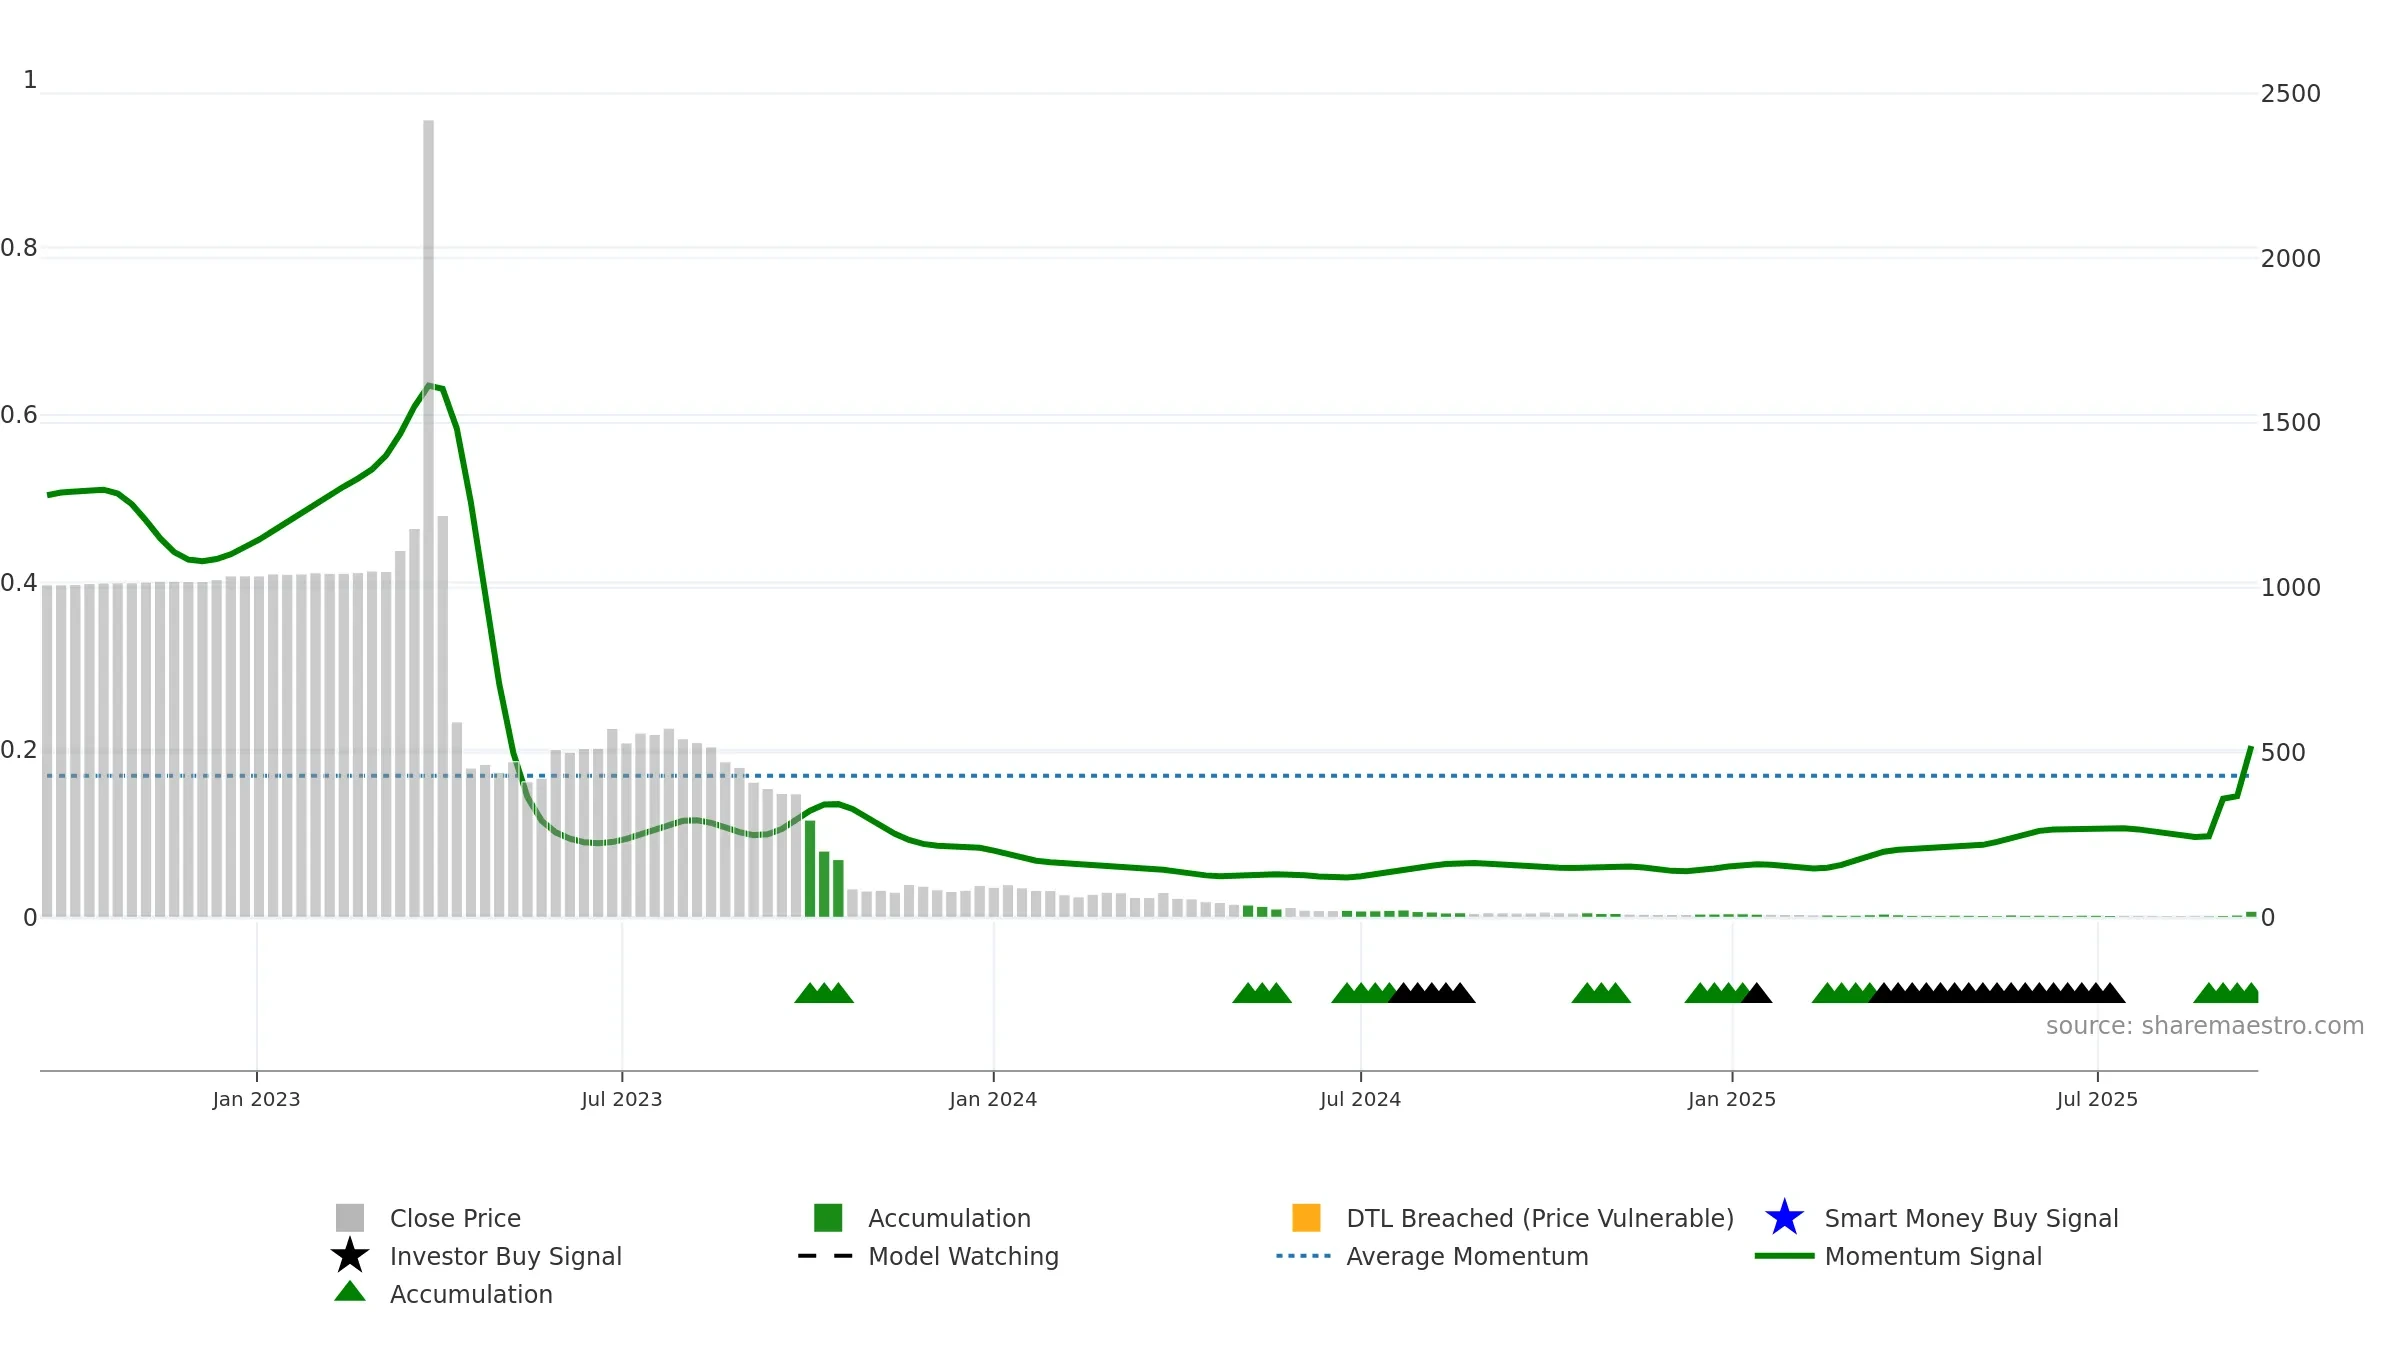The height and width of the screenshot is (1350, 2400).
Task: Click the 0.6 left axis value
Action: [x=19, y=414]
